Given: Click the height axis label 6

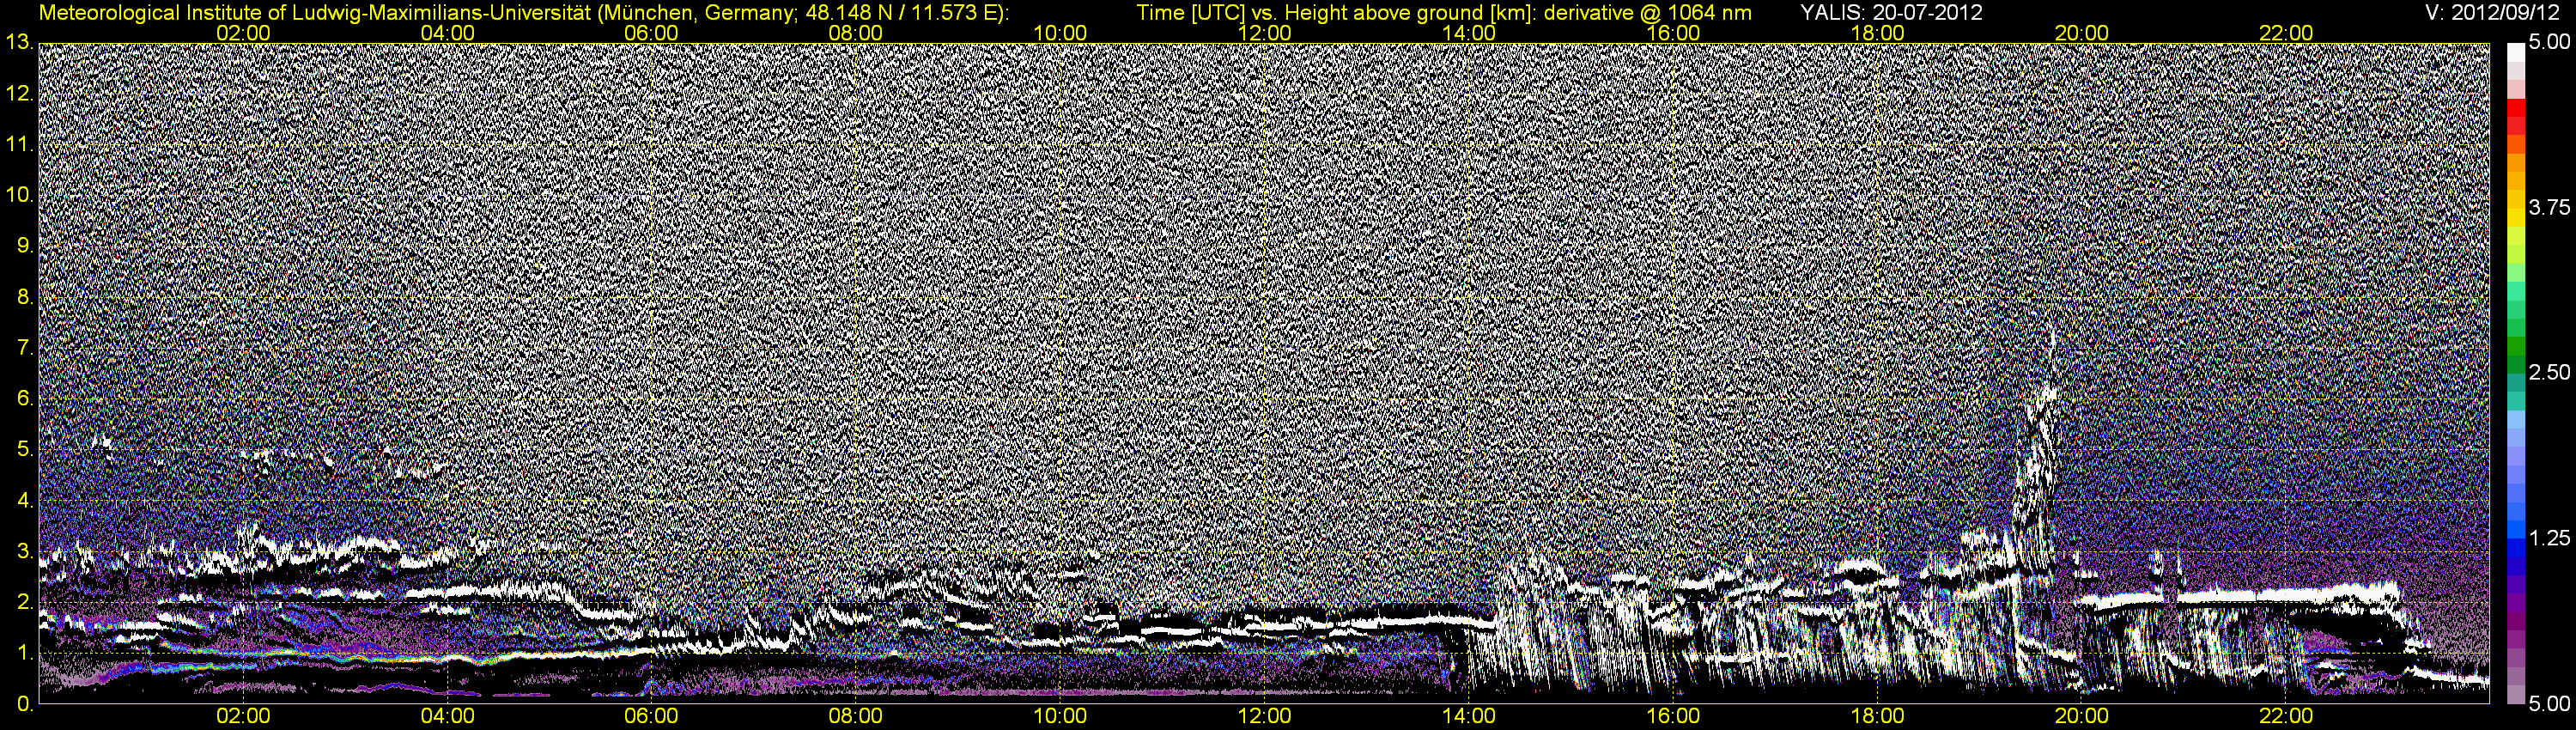Looking at the screenshot, I should point(24,399).
